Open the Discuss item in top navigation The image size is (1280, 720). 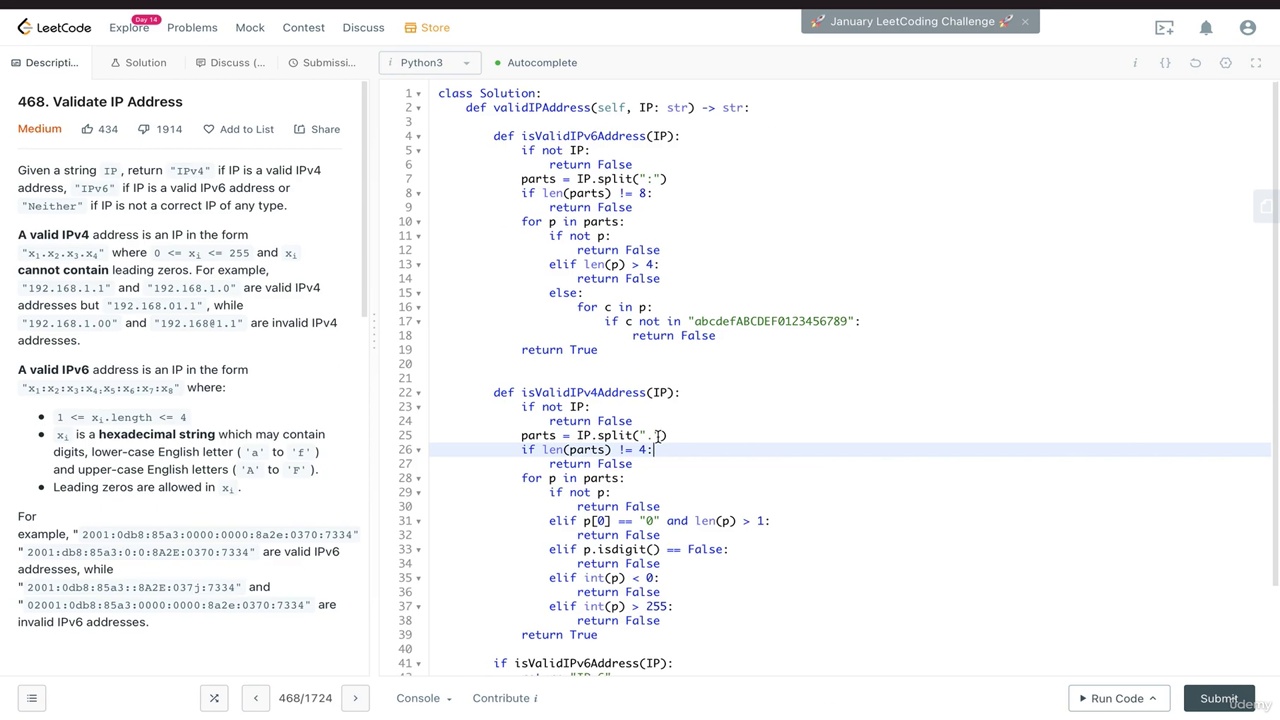tap(363, 28)
